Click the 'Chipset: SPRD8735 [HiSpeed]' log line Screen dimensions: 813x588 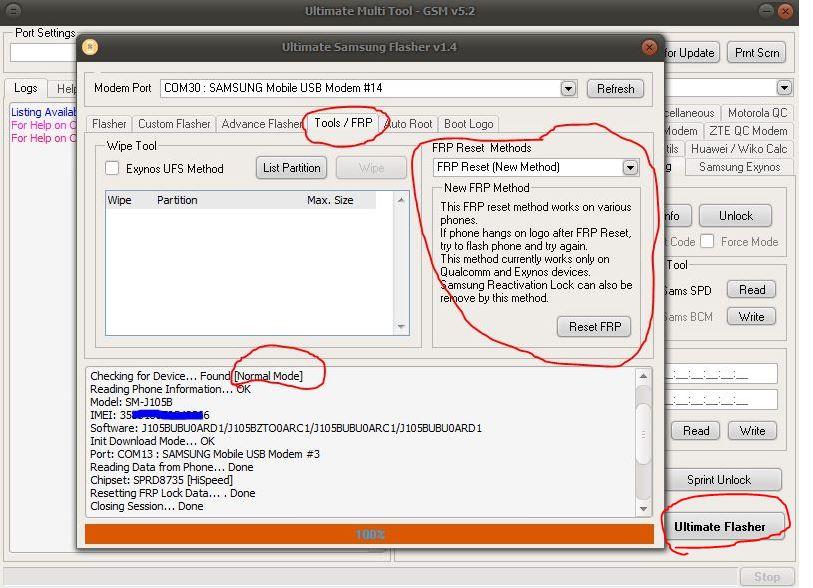click(x=161, y=480)
